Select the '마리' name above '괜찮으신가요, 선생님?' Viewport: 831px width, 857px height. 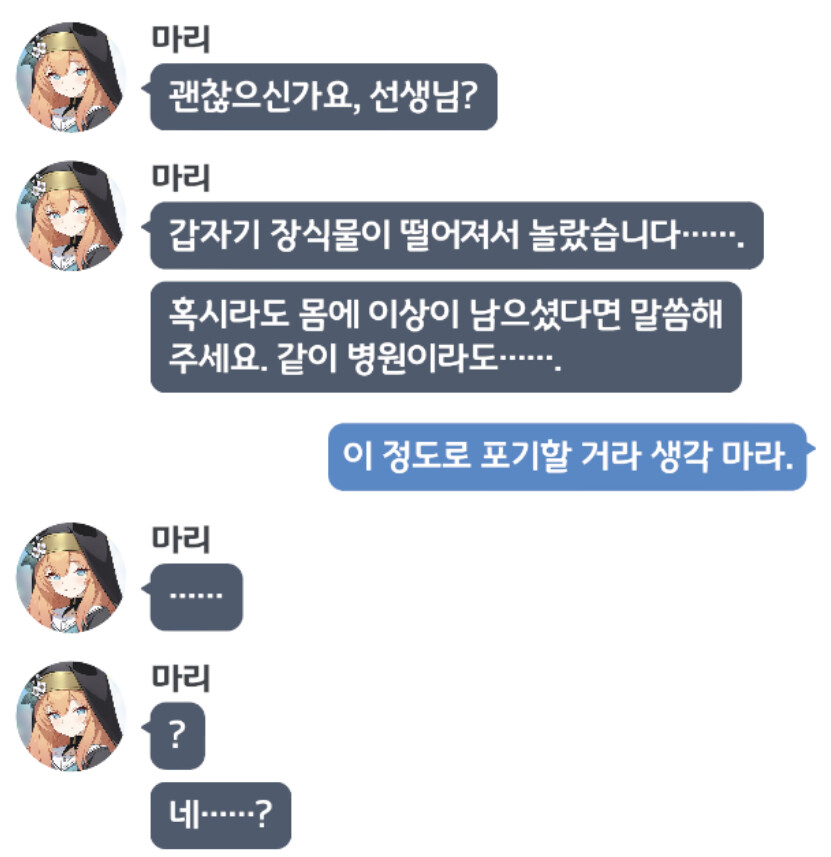click(180, 39)
